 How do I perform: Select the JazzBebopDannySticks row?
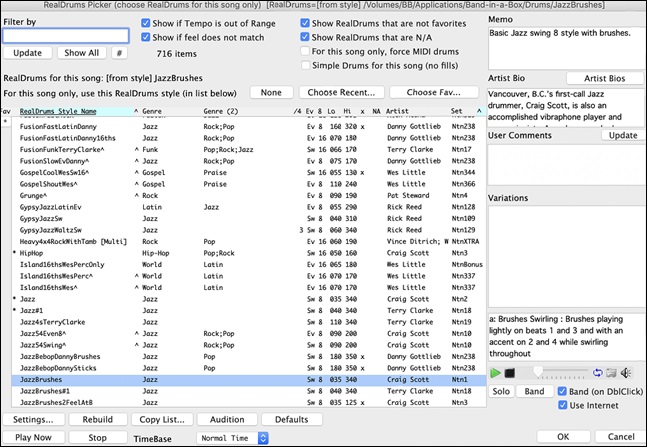[249, 368]
